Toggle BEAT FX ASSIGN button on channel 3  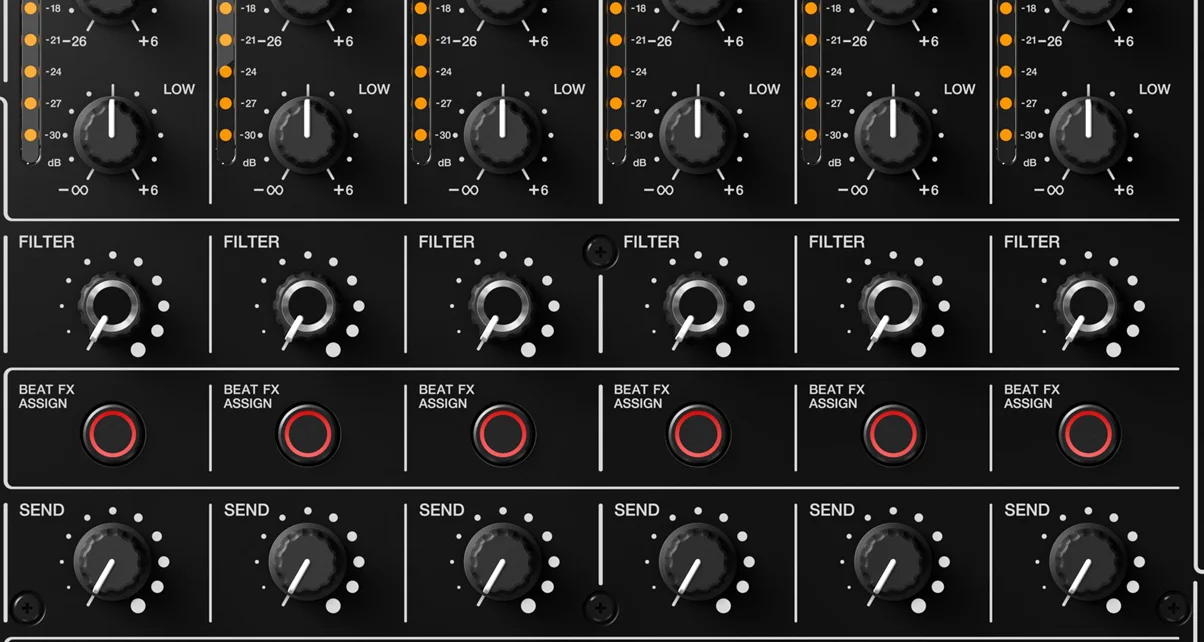(x=503, y=434)
